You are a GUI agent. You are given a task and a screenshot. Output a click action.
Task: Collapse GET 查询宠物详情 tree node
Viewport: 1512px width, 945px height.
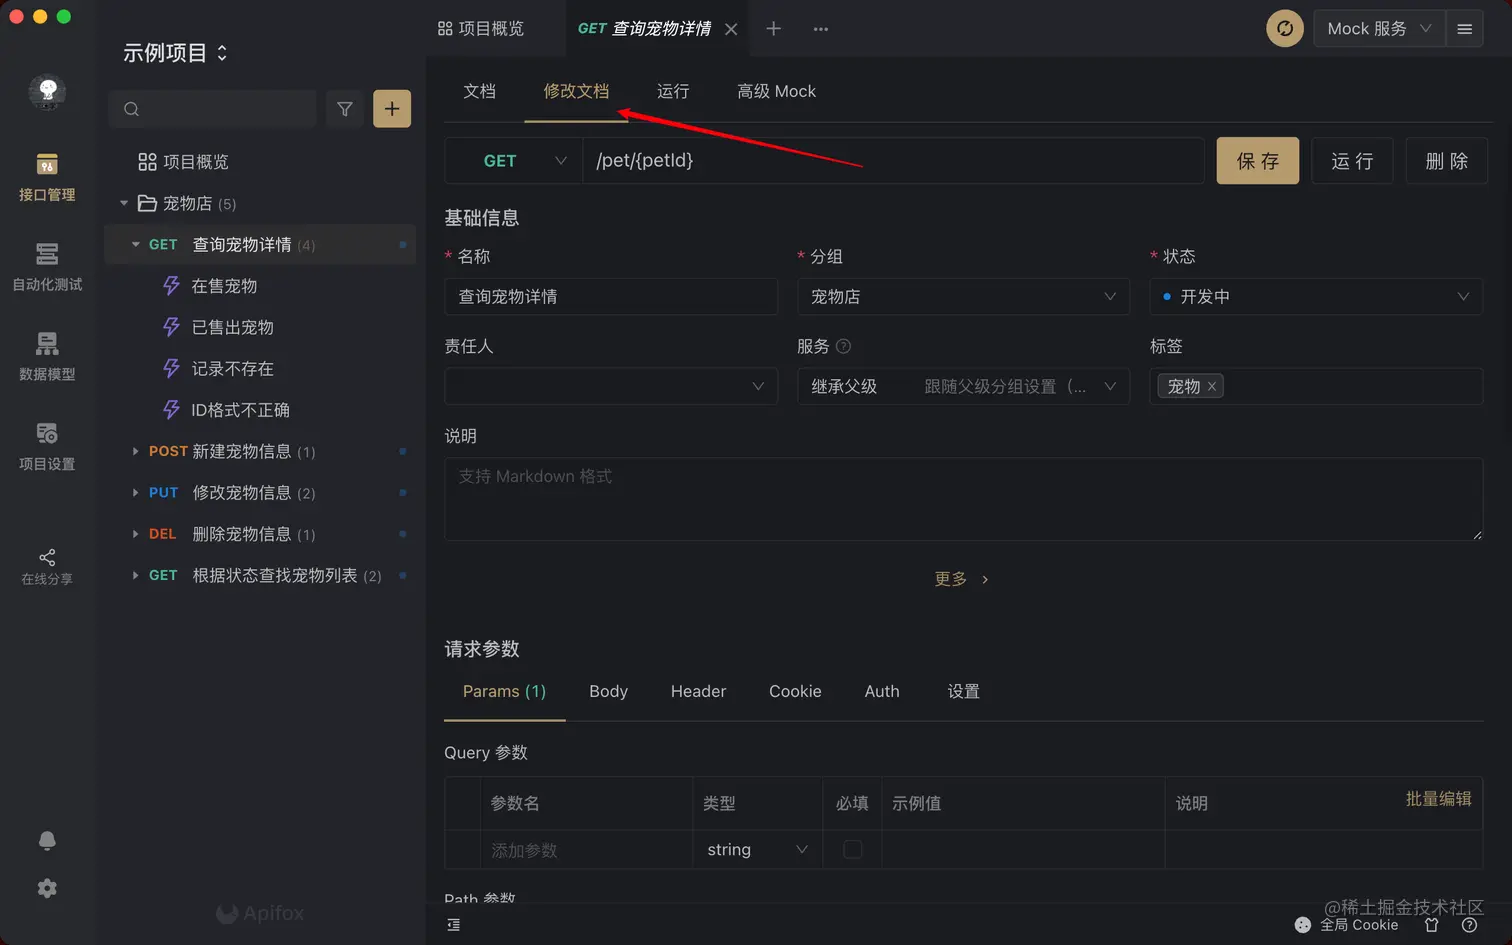(x=135, y=244)
